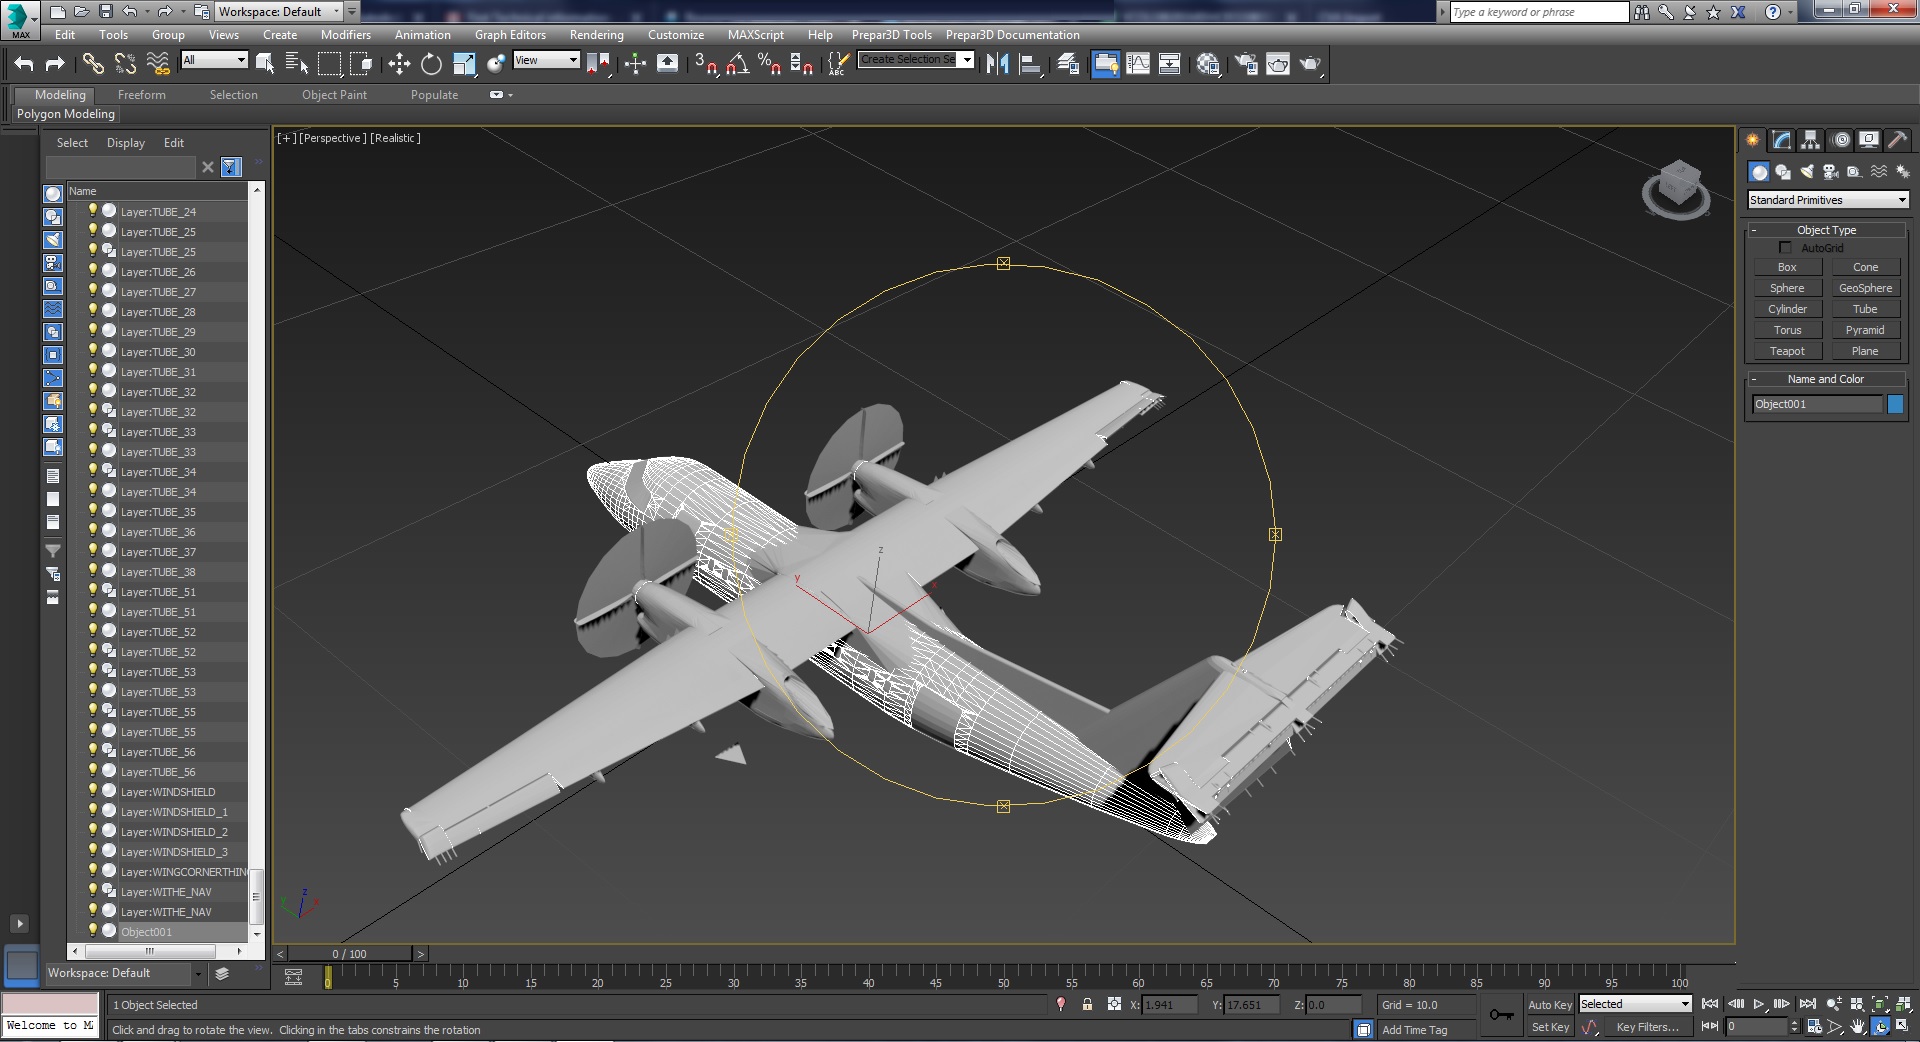Viewport: 1920px width, 1042px height.
Task: Select the Cameras category icon
Action: 1830,172
